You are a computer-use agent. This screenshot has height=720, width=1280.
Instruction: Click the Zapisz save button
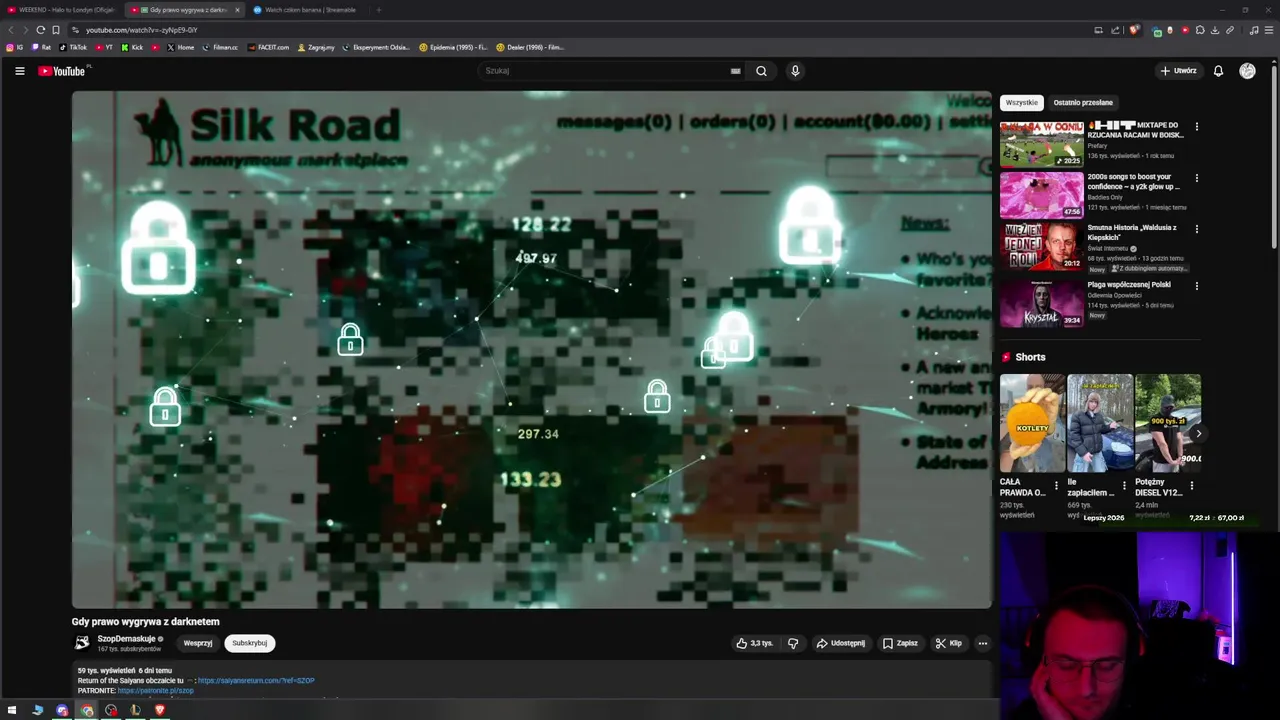click(900, 643)
